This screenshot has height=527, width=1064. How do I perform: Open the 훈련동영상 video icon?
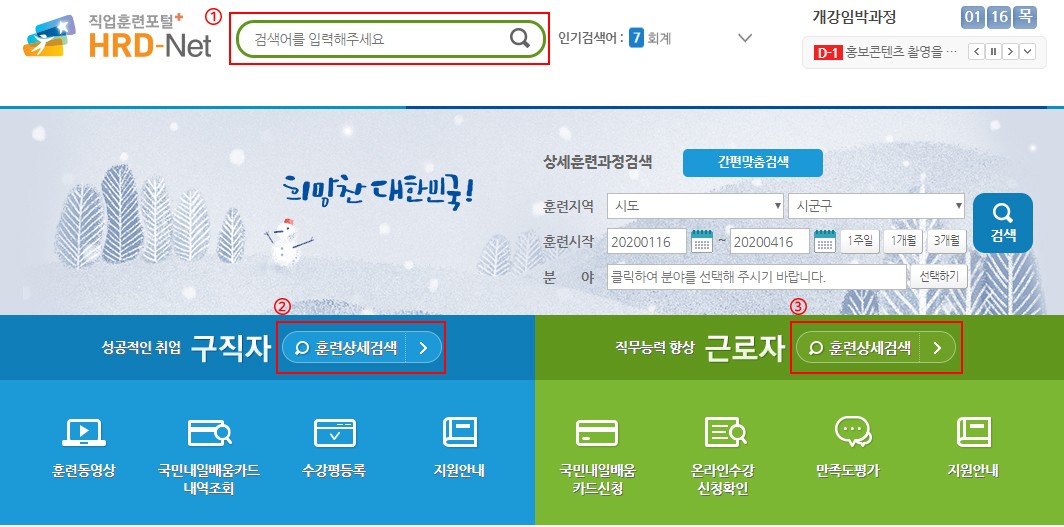coord(83,433)
